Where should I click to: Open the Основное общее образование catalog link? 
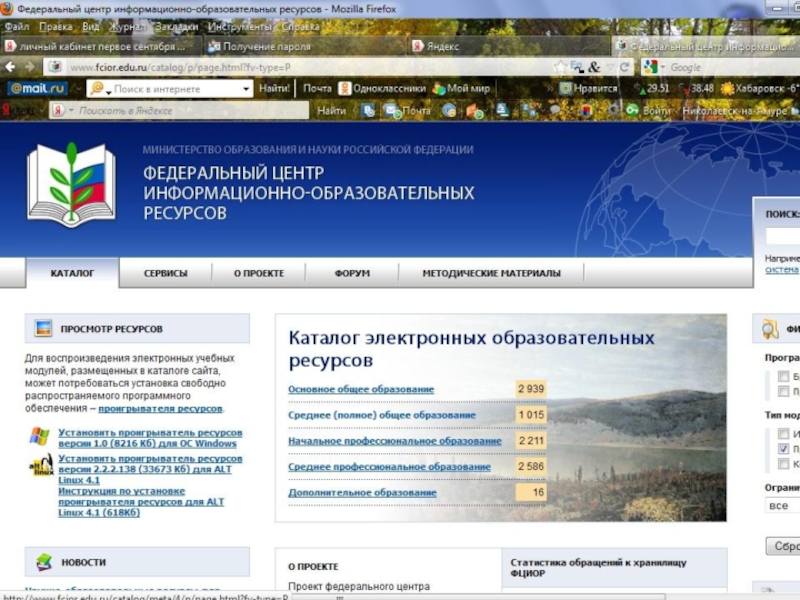[x=361, y=389]
